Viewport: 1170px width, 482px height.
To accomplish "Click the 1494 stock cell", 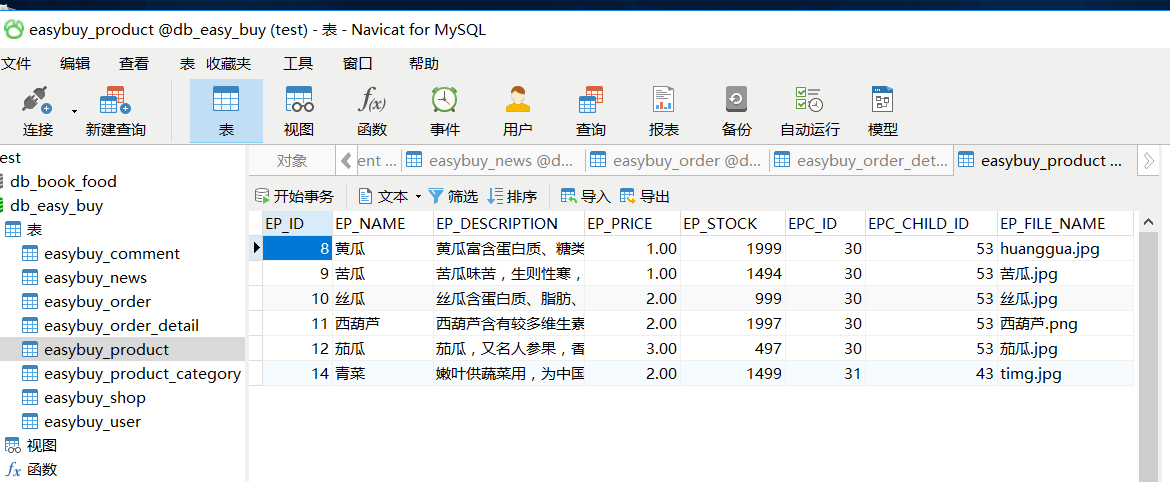I will [733, 274].
